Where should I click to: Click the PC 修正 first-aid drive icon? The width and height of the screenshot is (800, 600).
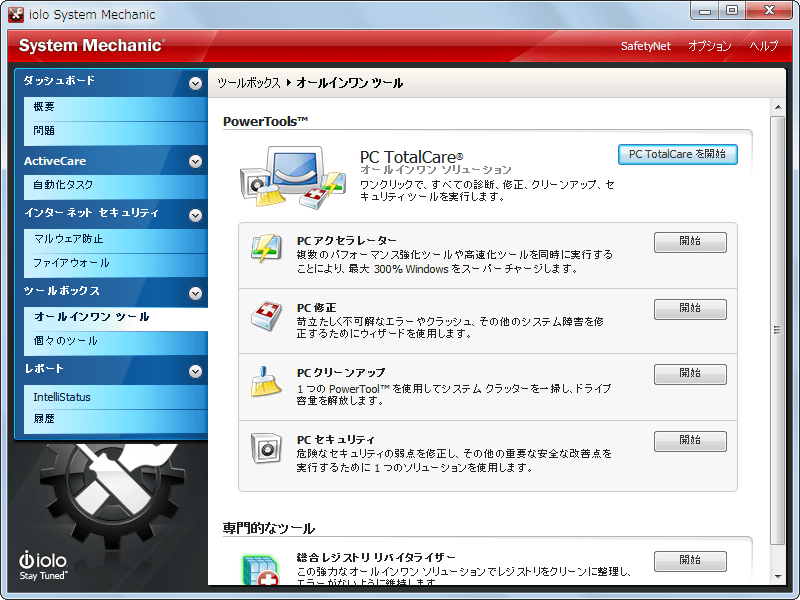coord(266,315)
